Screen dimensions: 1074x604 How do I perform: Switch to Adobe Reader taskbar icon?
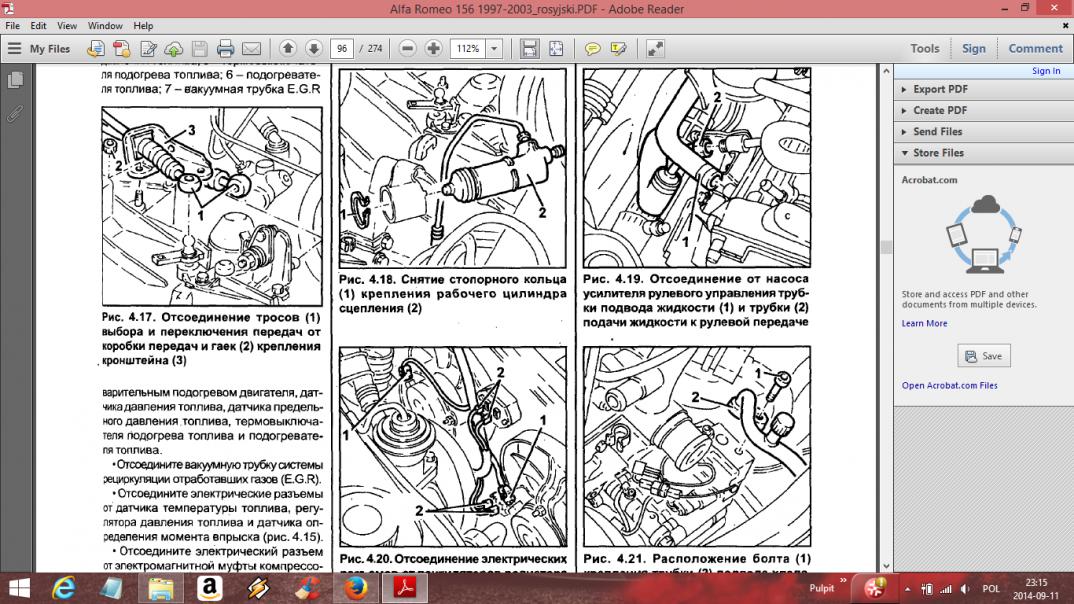pyautogui.click(x=405, y=588)
